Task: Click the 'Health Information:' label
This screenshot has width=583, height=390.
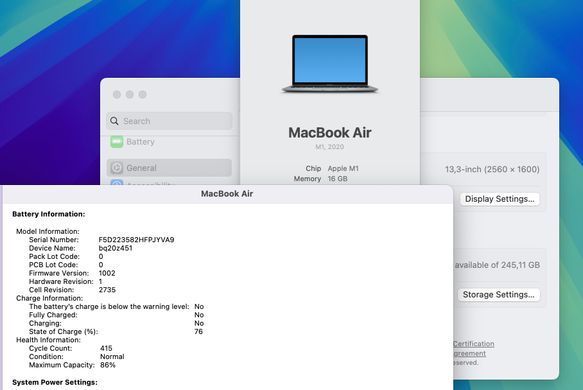Action: (48, 340)
